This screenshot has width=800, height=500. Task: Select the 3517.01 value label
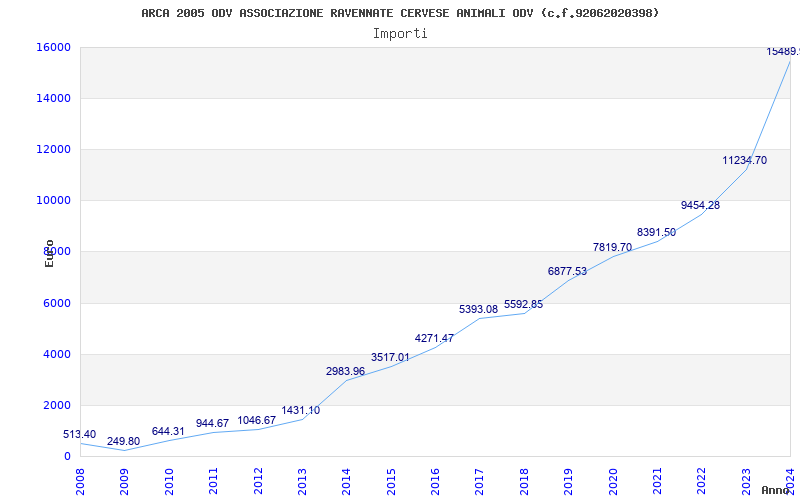[x=390, y=357]
